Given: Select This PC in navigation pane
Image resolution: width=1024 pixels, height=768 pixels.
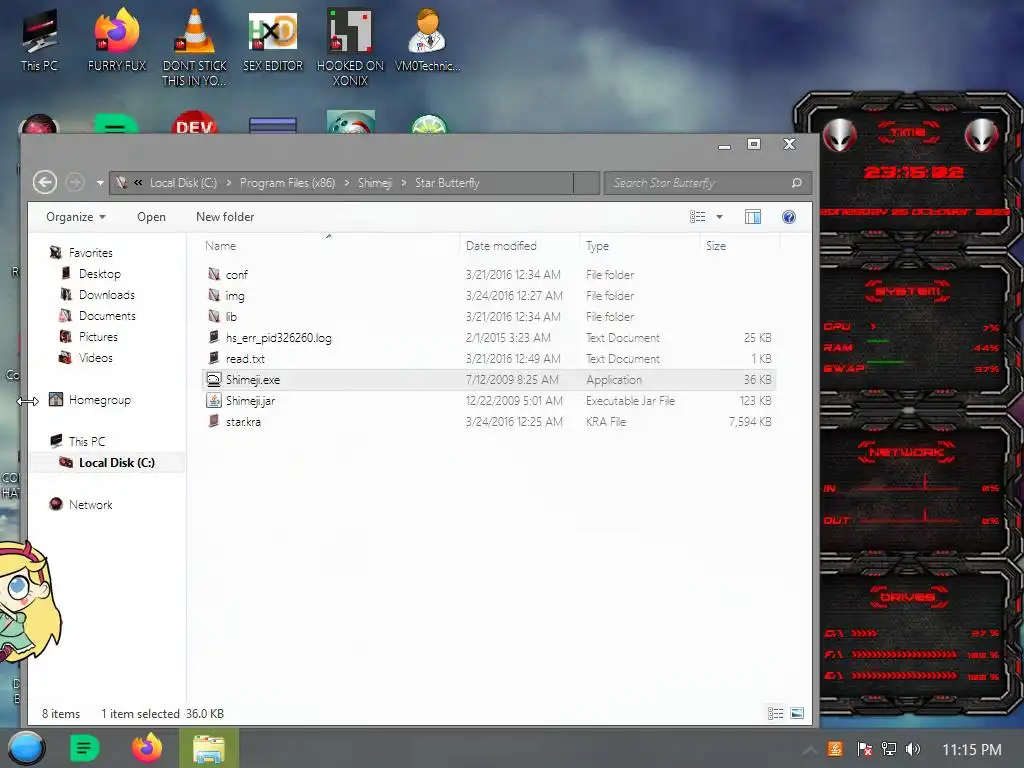Looking at the screenshot, I should (86, 441).
